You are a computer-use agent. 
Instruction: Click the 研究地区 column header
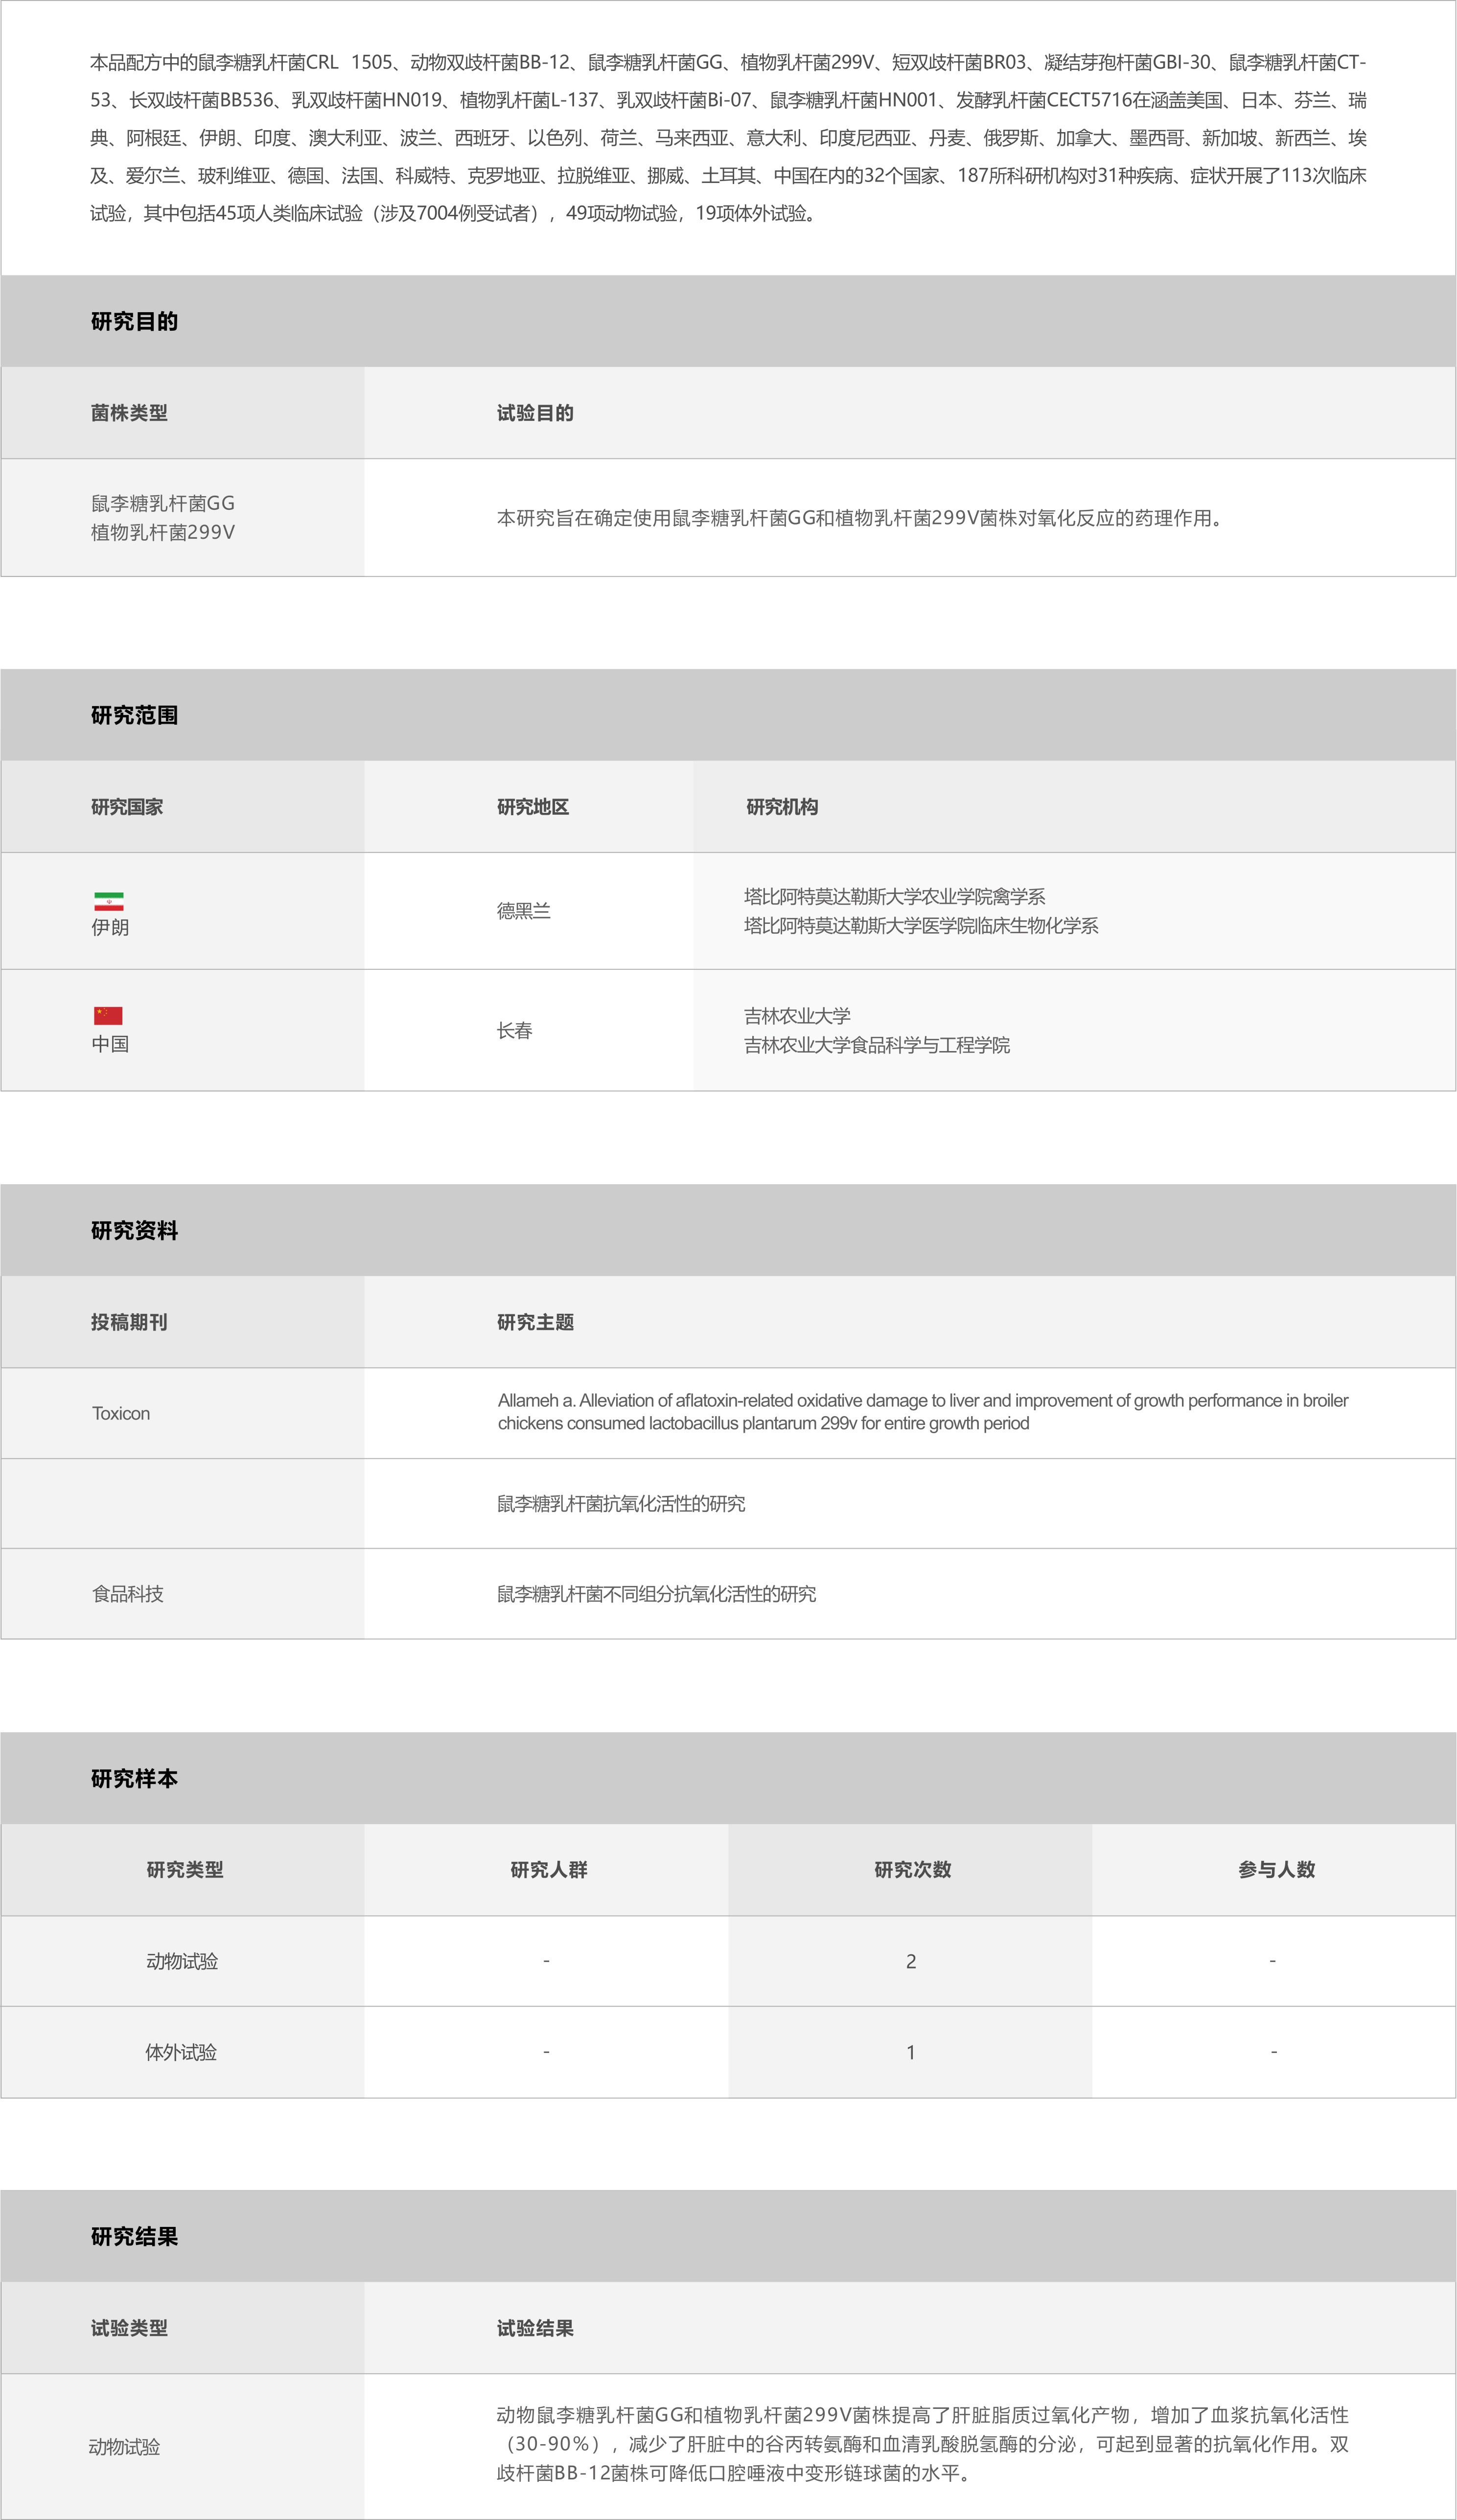click(x=533, y=807)
